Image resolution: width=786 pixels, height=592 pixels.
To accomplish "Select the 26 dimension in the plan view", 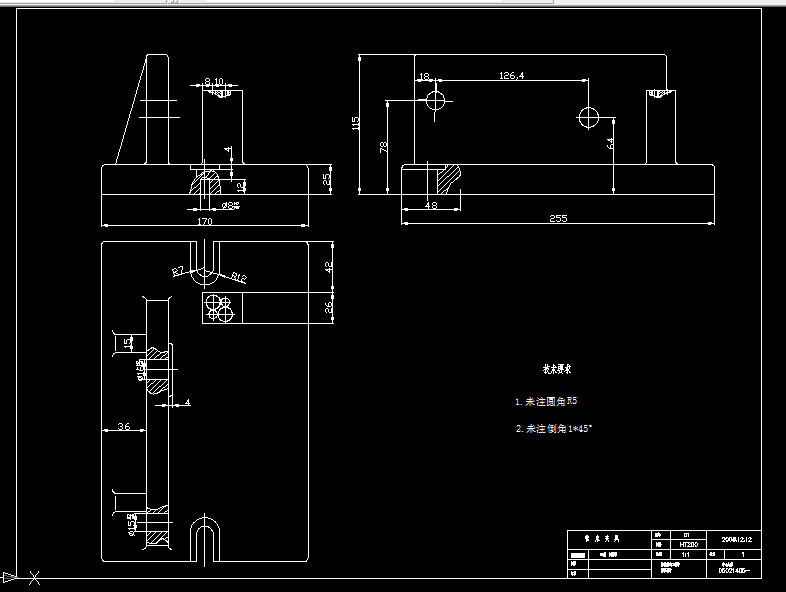I will coord(328,307).
